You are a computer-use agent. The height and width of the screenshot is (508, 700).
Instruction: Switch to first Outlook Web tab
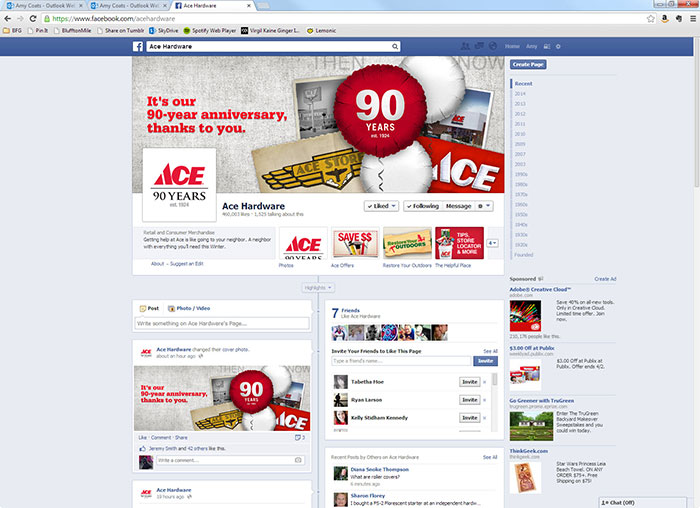[44, 6]
